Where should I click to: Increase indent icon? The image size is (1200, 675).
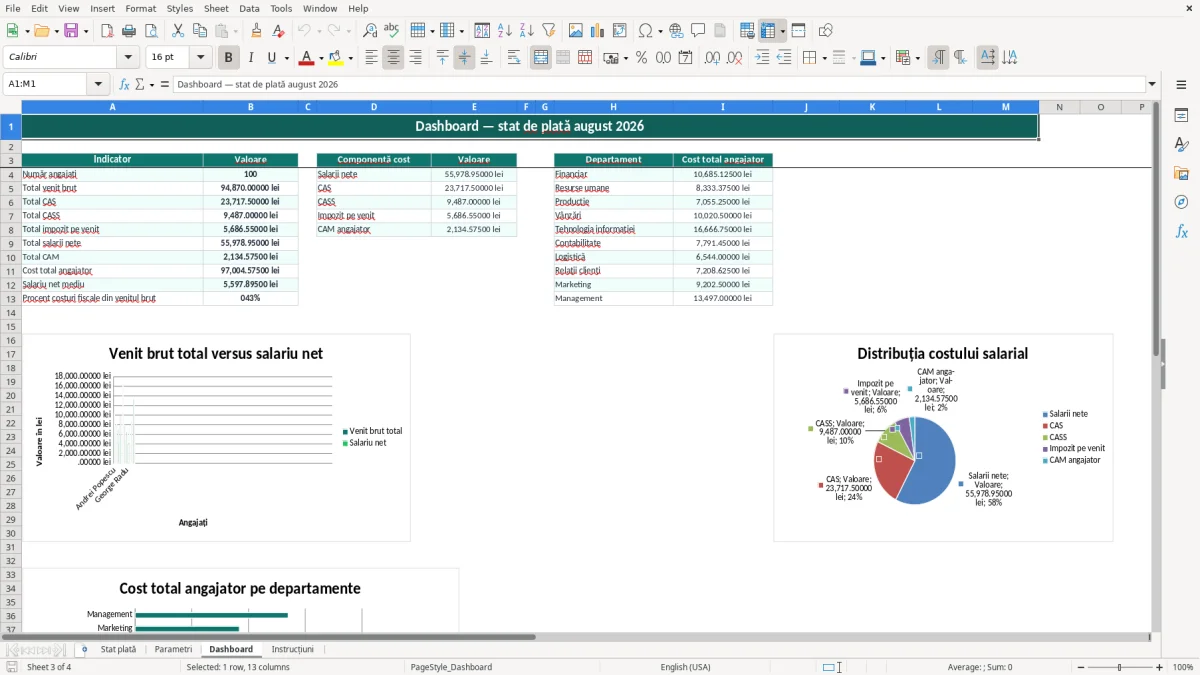(762, 58)
